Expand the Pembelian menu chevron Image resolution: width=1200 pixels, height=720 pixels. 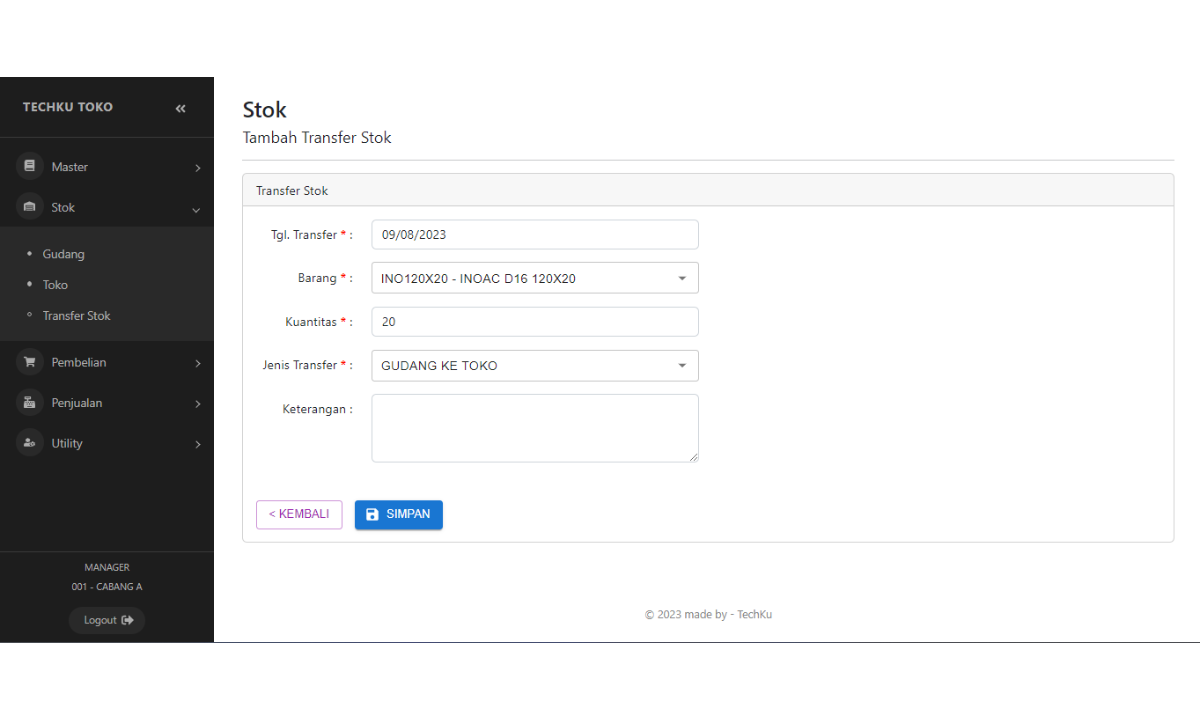point(197,363)
